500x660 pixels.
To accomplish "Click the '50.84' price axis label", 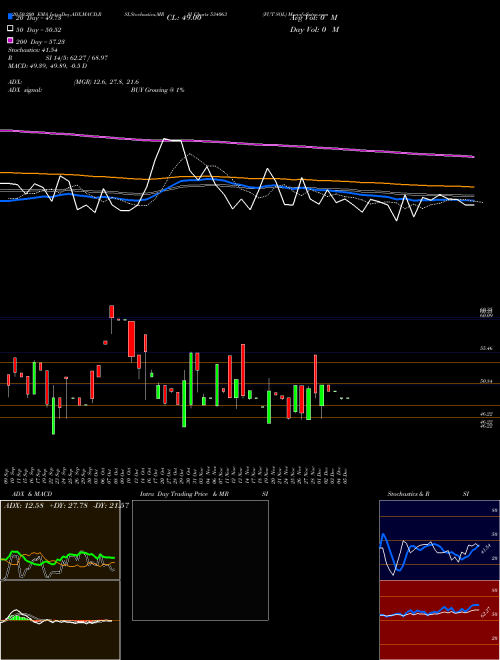I will click(x=487, y=381).
